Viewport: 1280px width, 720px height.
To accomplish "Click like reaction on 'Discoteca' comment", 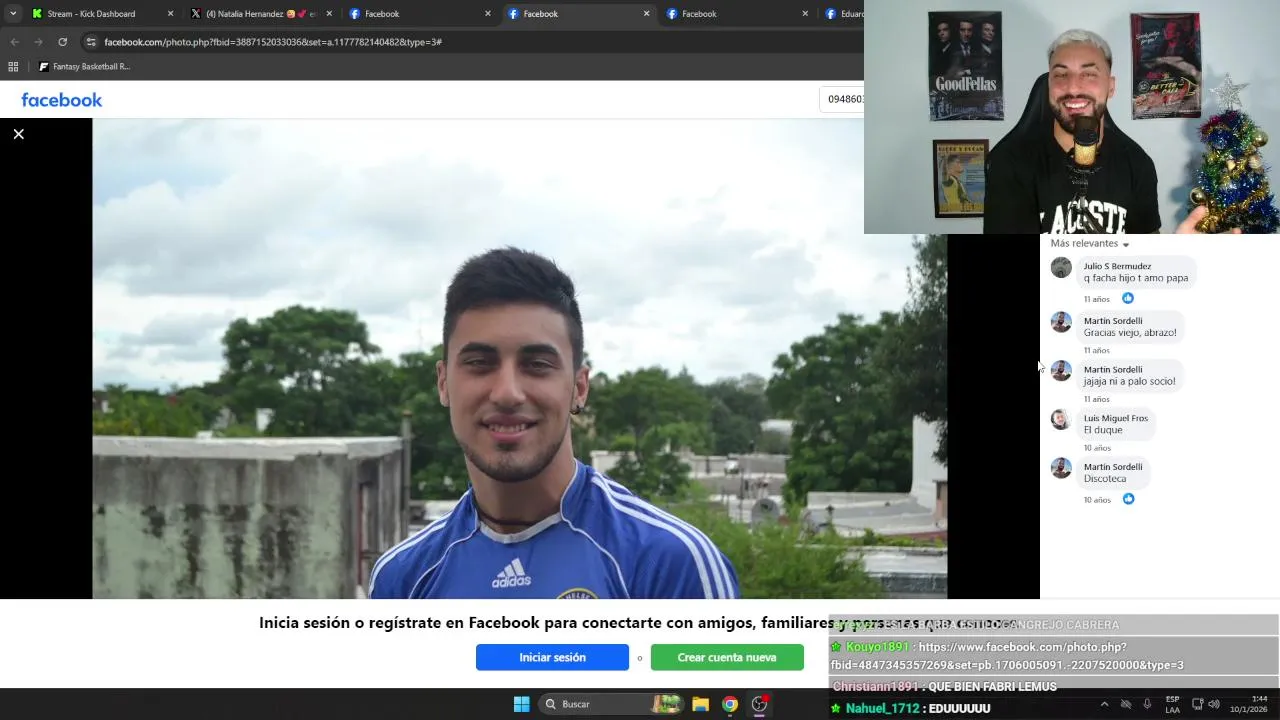I will pyautogui.click(x=1128, y=499).
